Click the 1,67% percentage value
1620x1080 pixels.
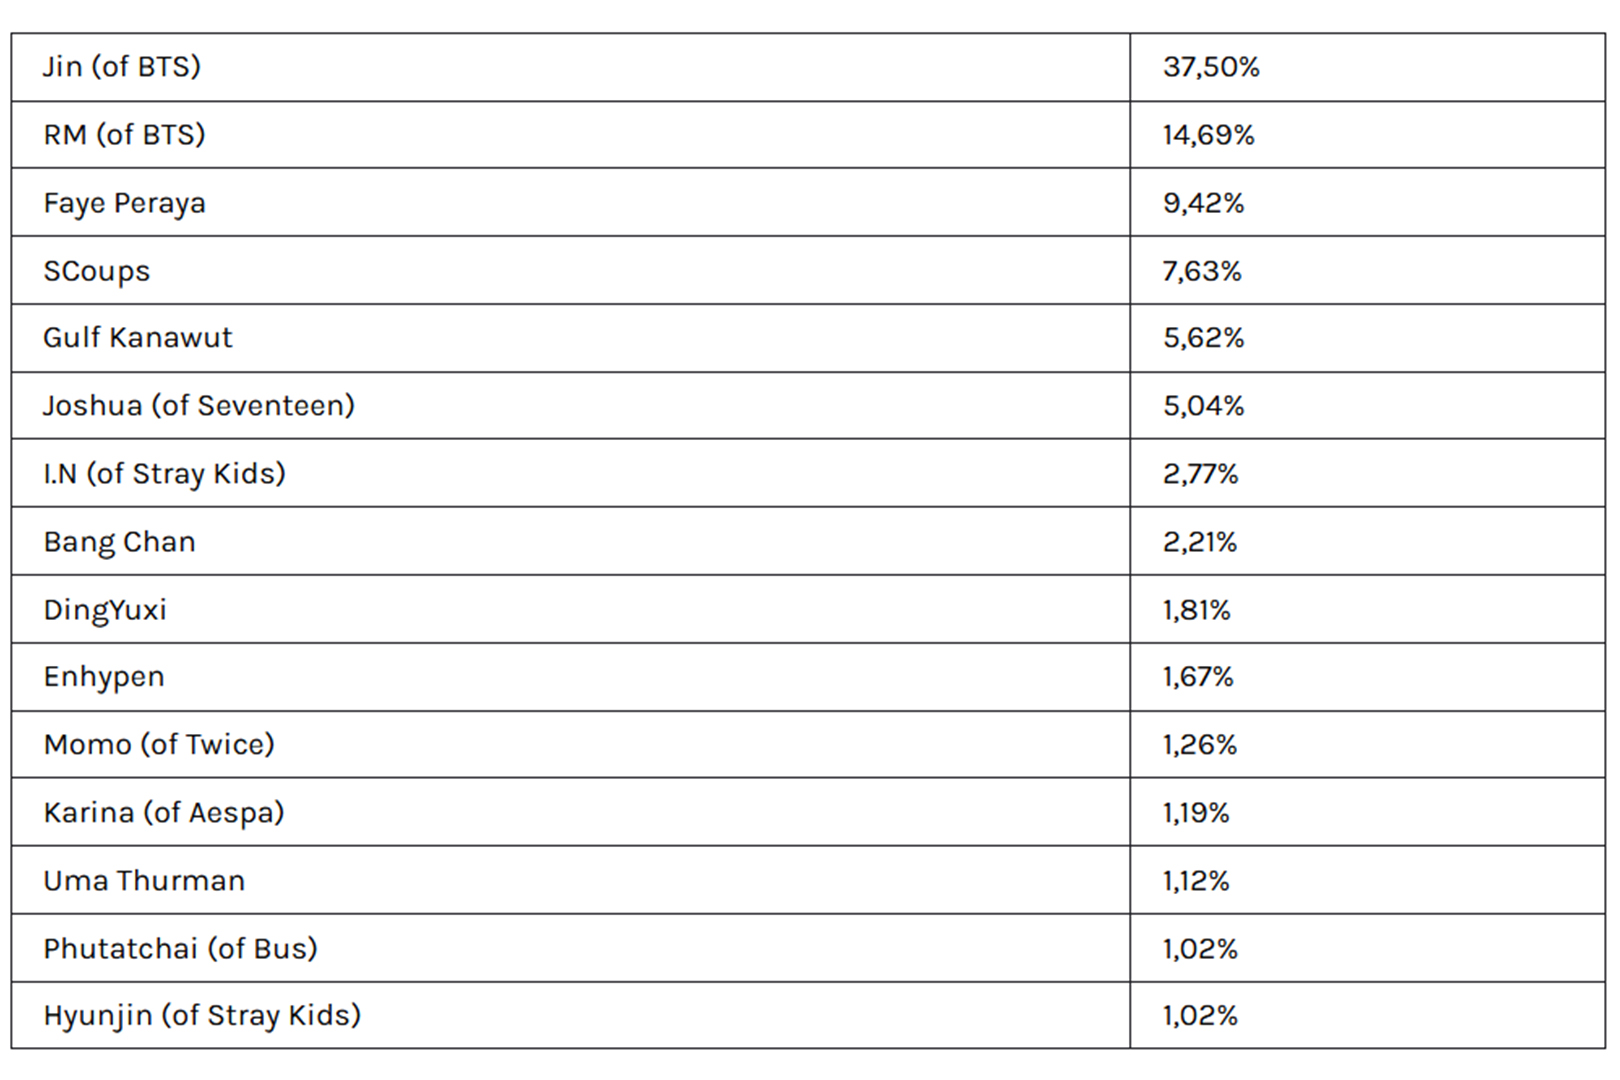point(1197,677)
